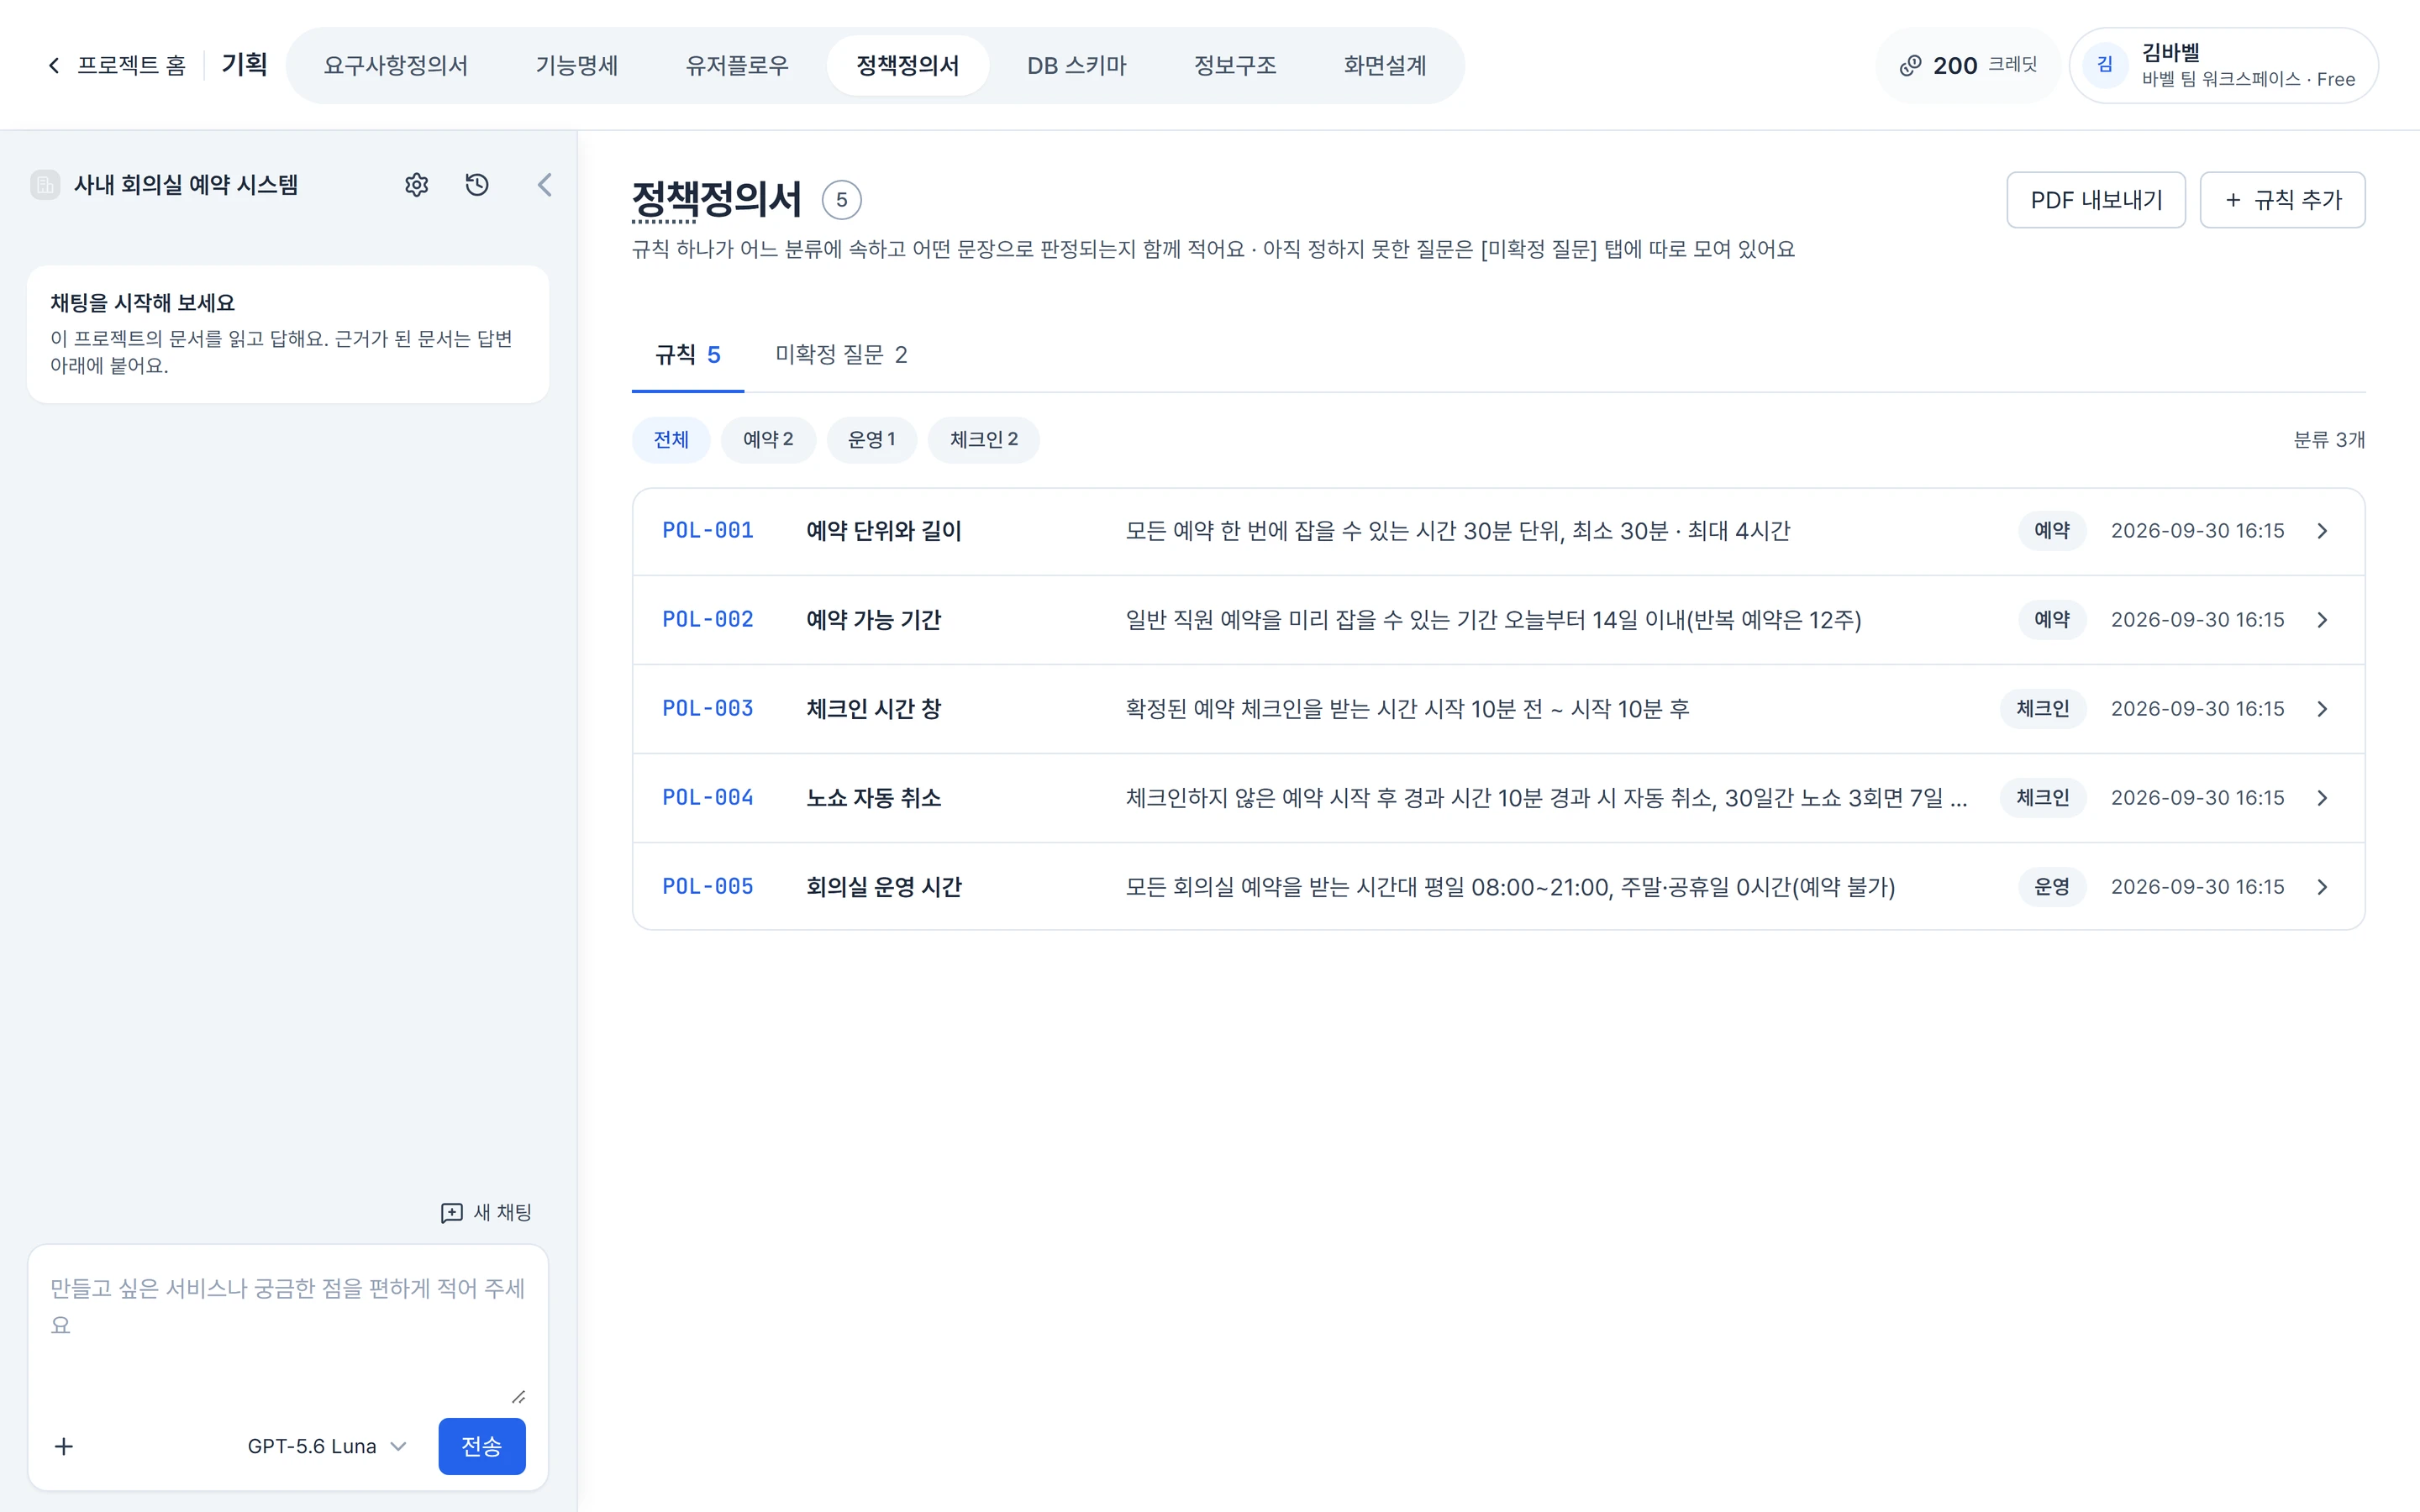Open chat history clock icon

477,185
